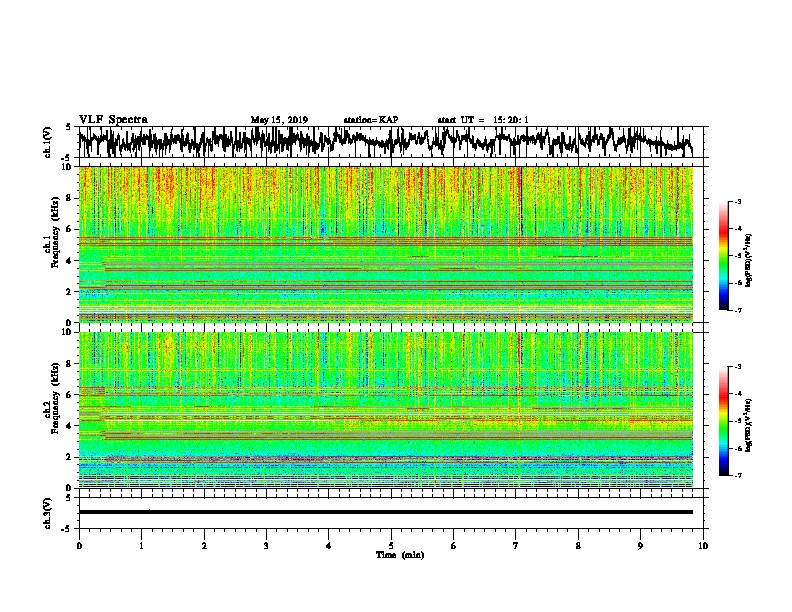This screenshot has height=612, width=792.
Task: Click the "ch.1(V)" waveform axis label
Action: pyautogui.click(x=47, y=142)
